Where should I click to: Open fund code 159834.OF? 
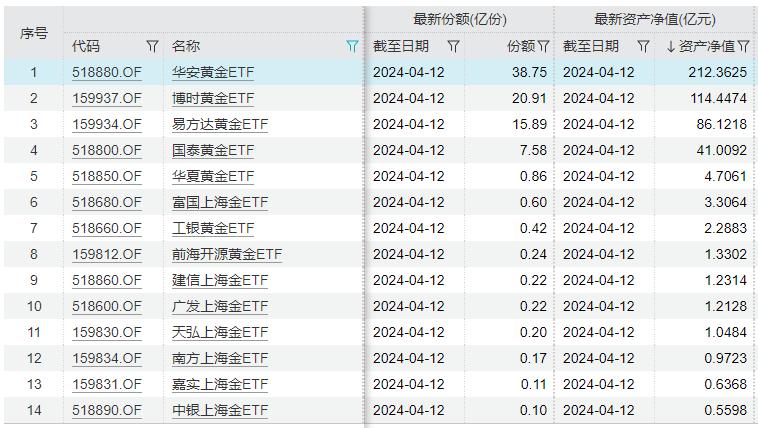tap(107, 358)
